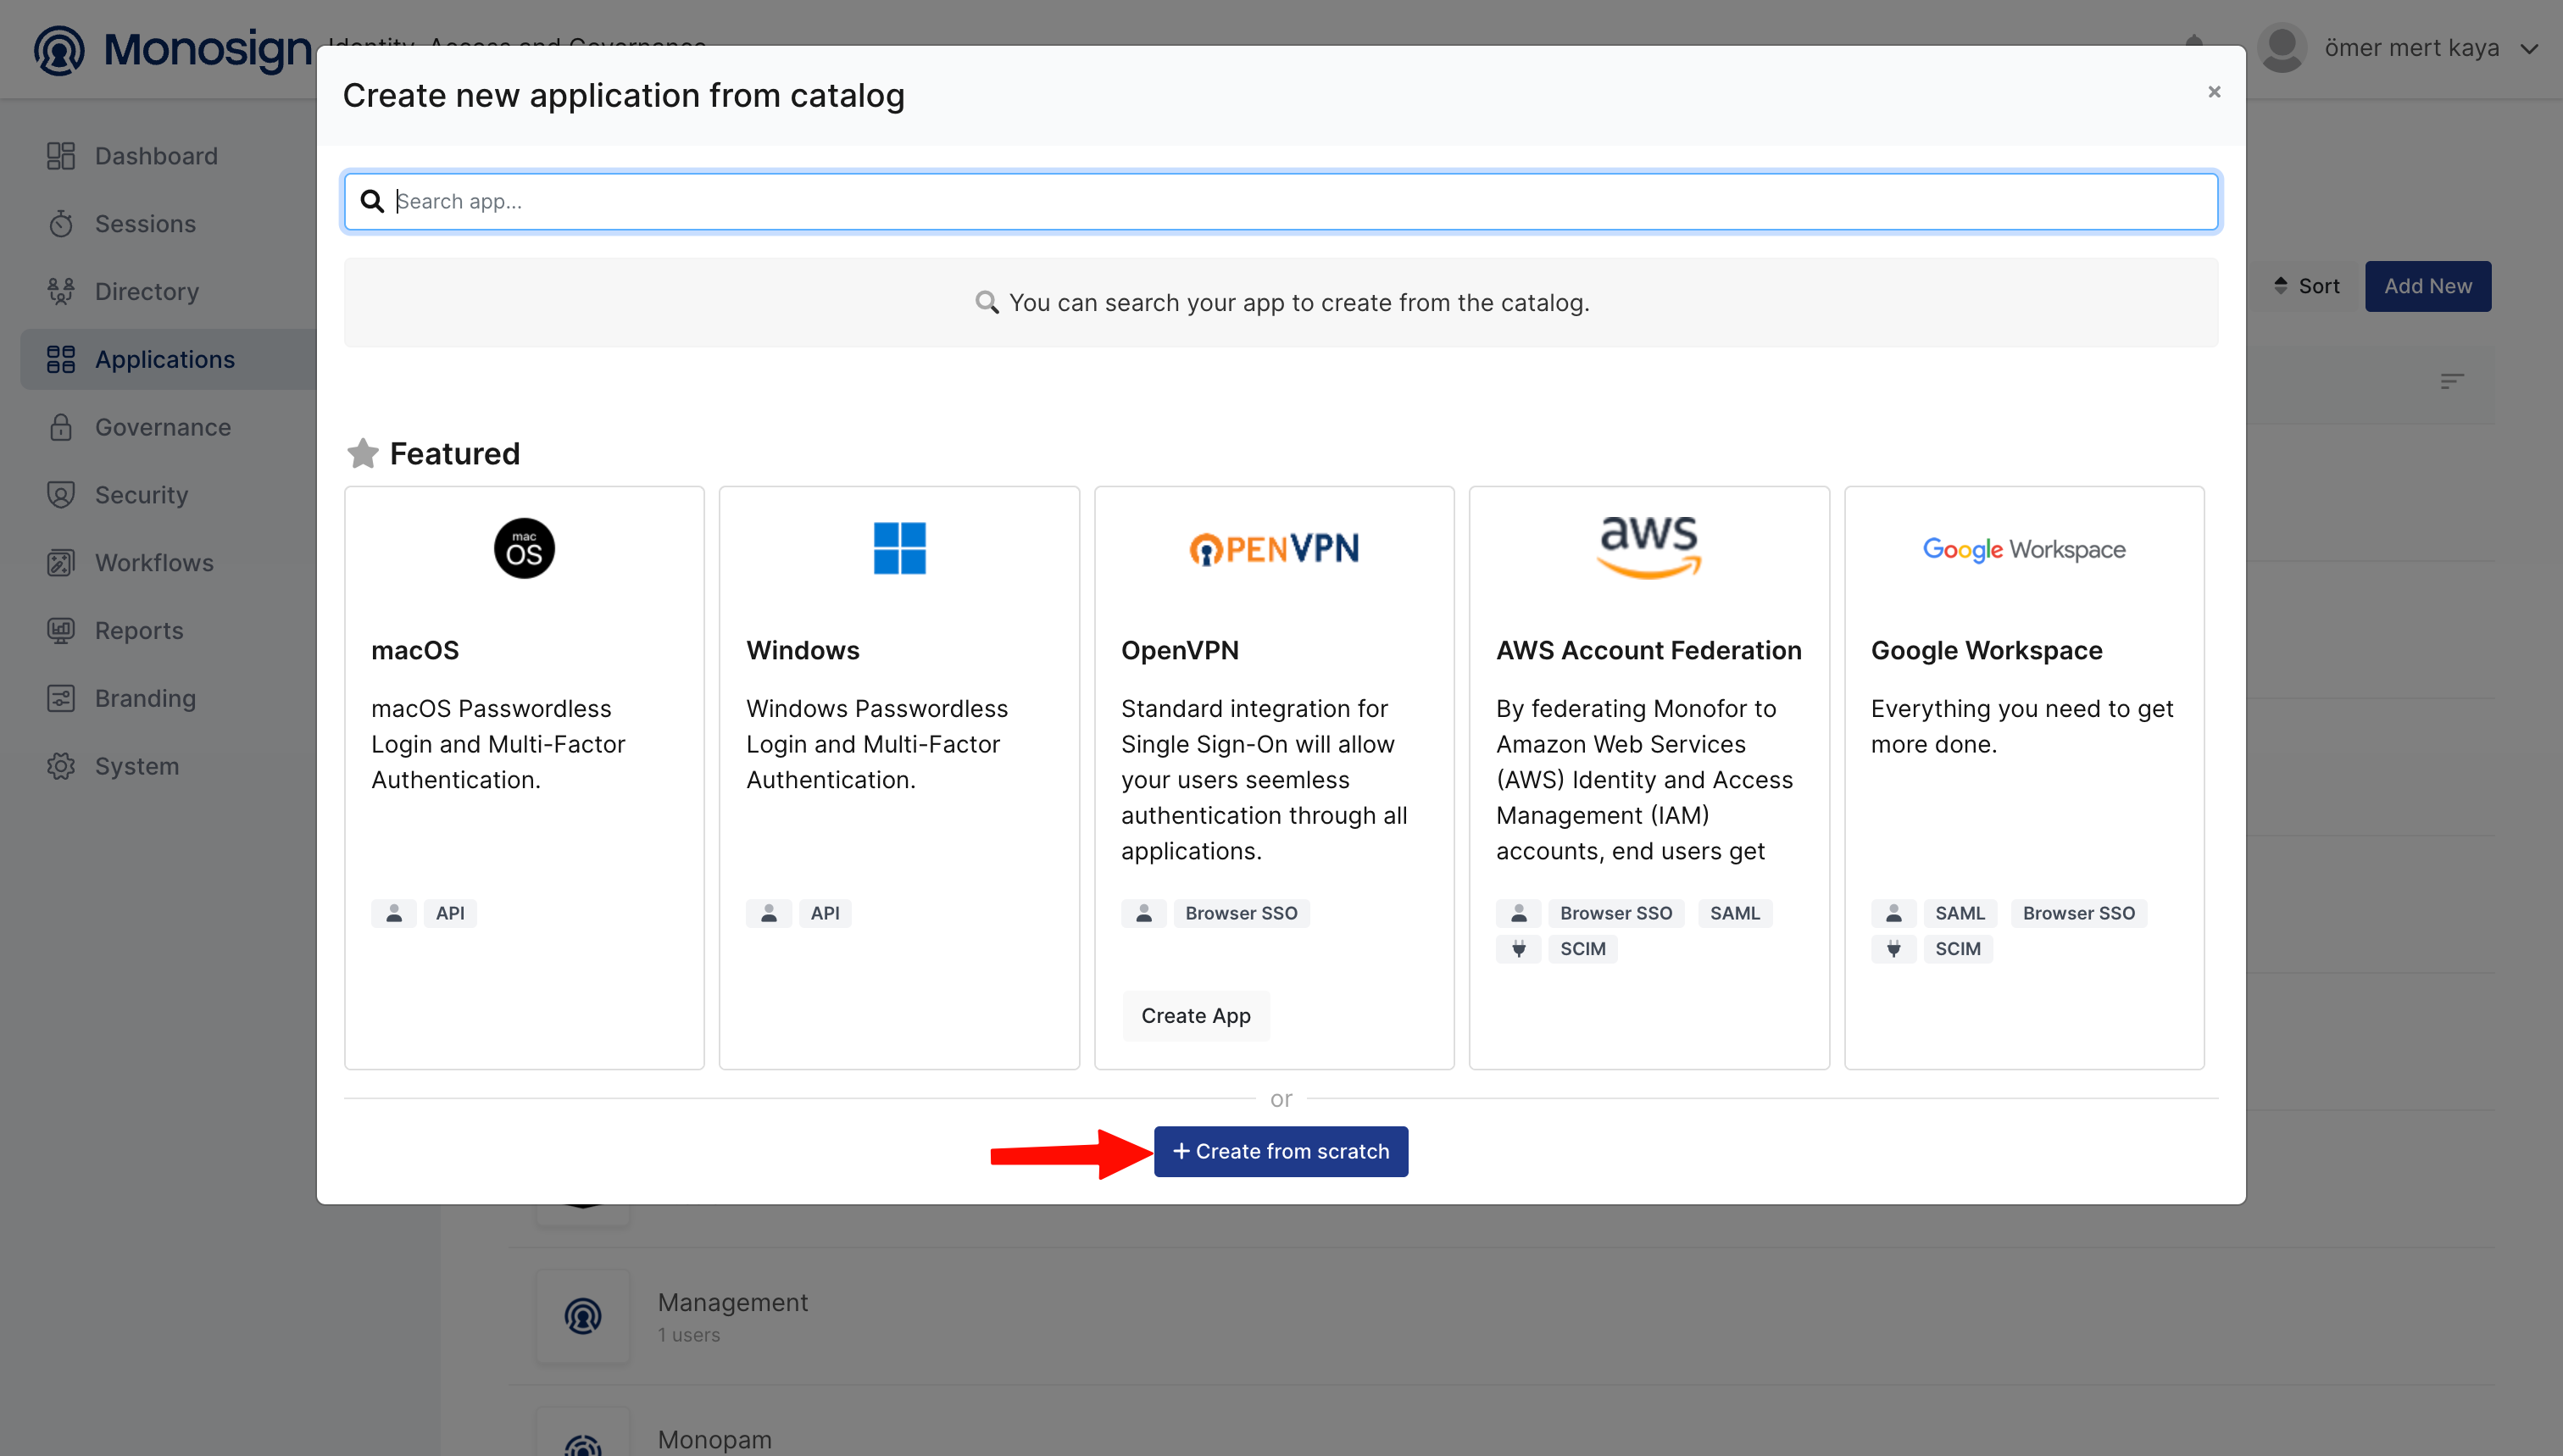
Task: Click the user icon on macOS card
Action: tap(394, 913)
